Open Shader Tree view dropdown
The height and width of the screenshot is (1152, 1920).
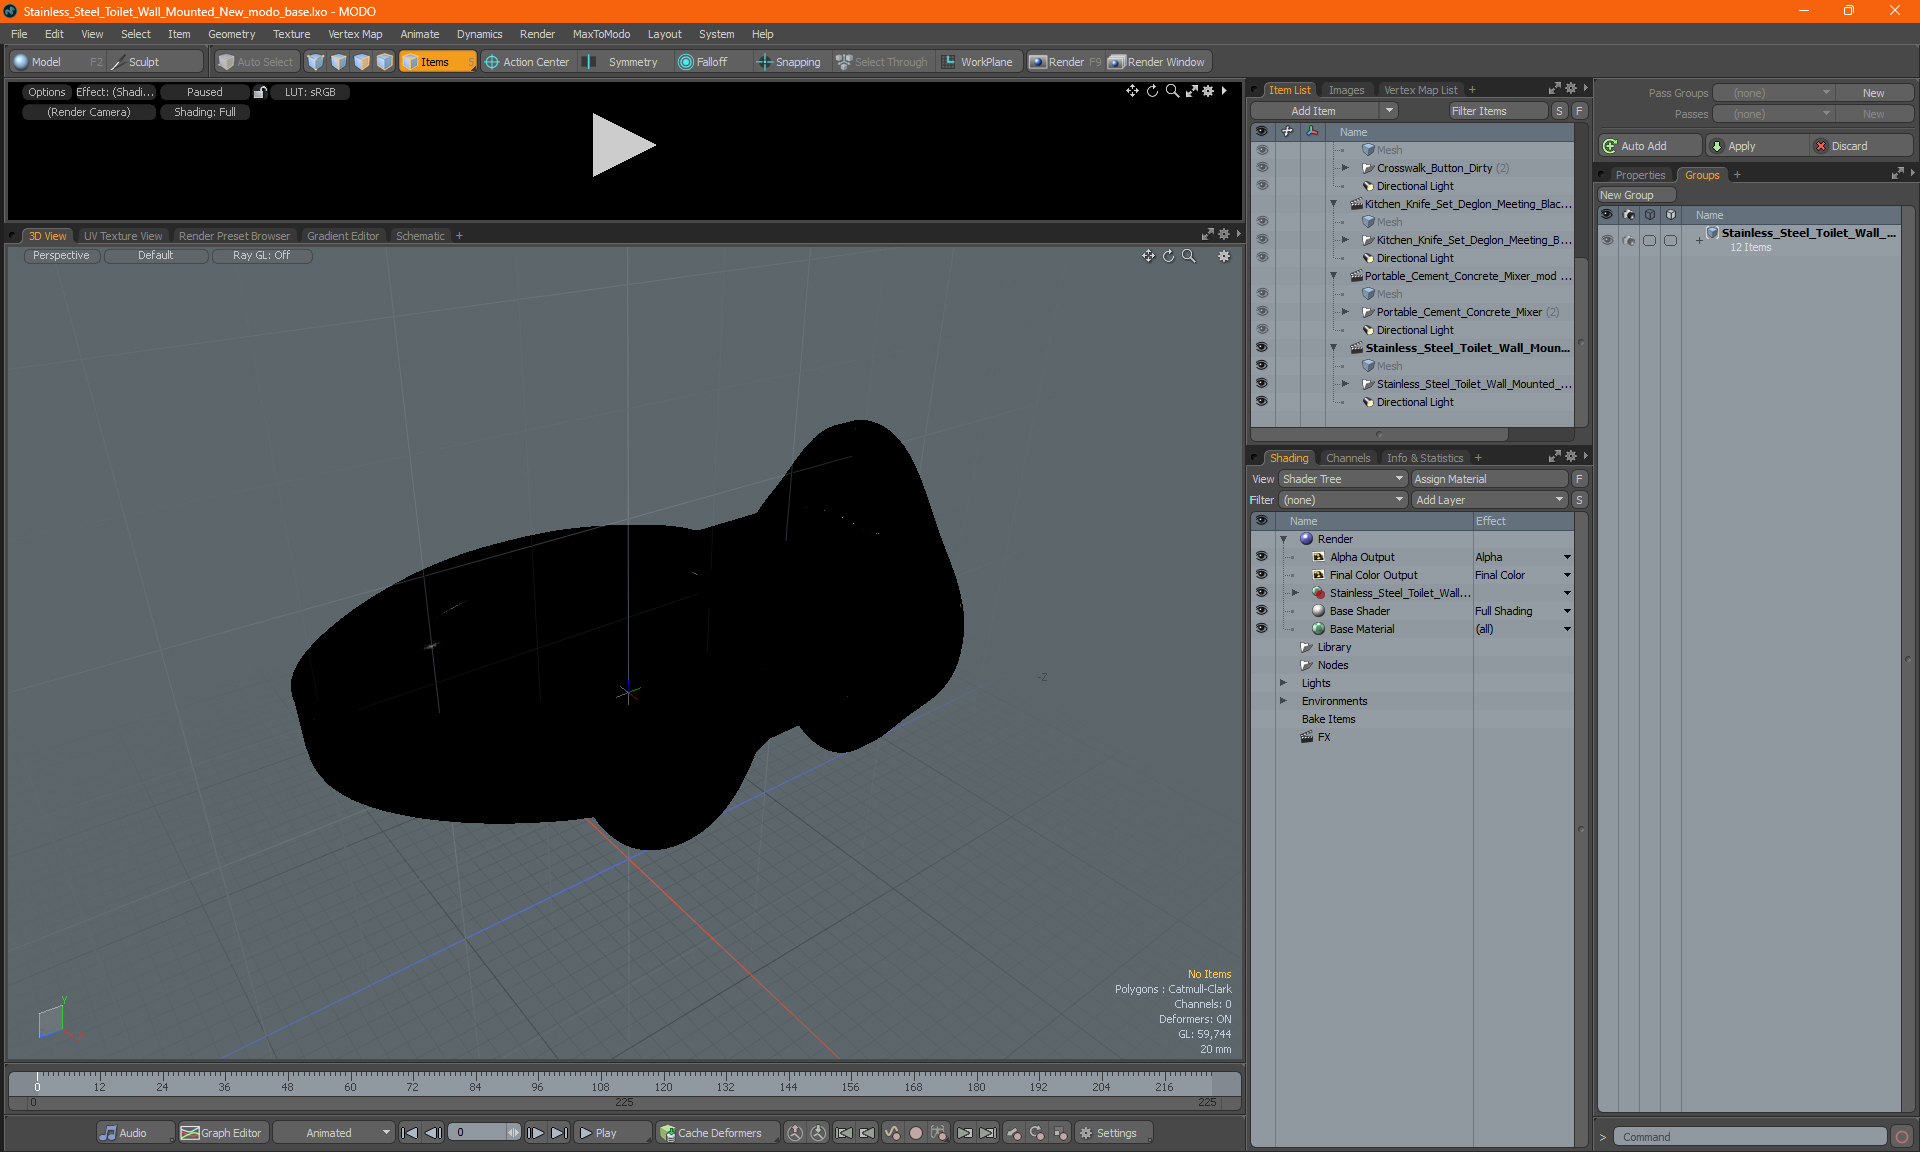click(1343, 479)
